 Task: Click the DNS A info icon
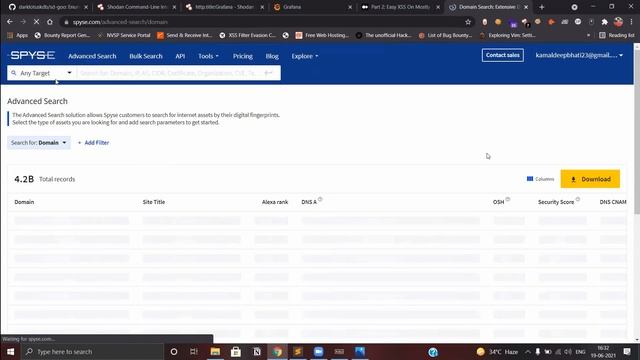(320, 199)
